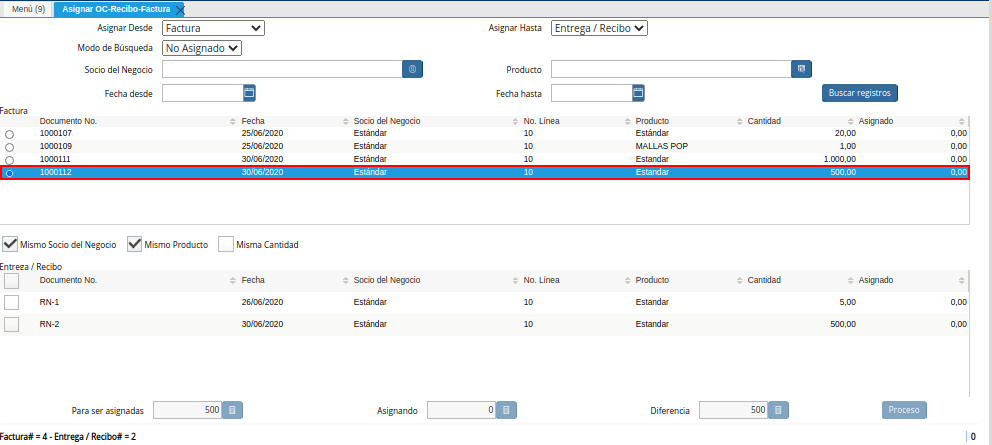992x445 pixels.
Task: Open Modo de Búsqueda dropdown
Action: click(202, 47)
